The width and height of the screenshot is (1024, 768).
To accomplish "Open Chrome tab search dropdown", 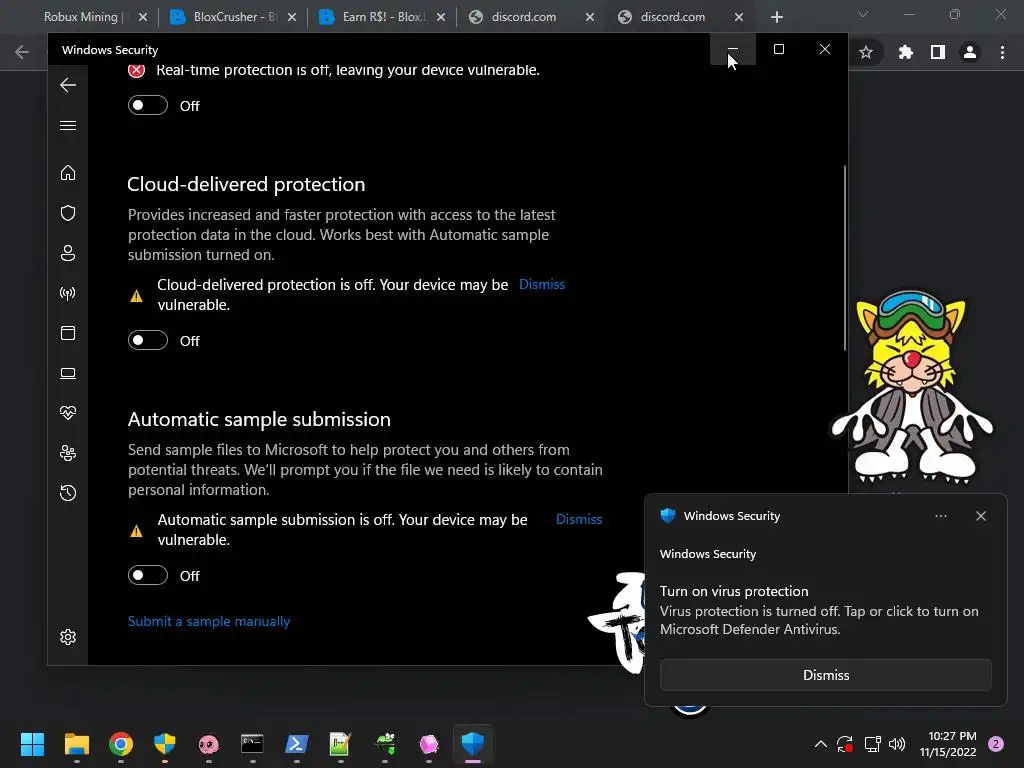I will 863,14.
